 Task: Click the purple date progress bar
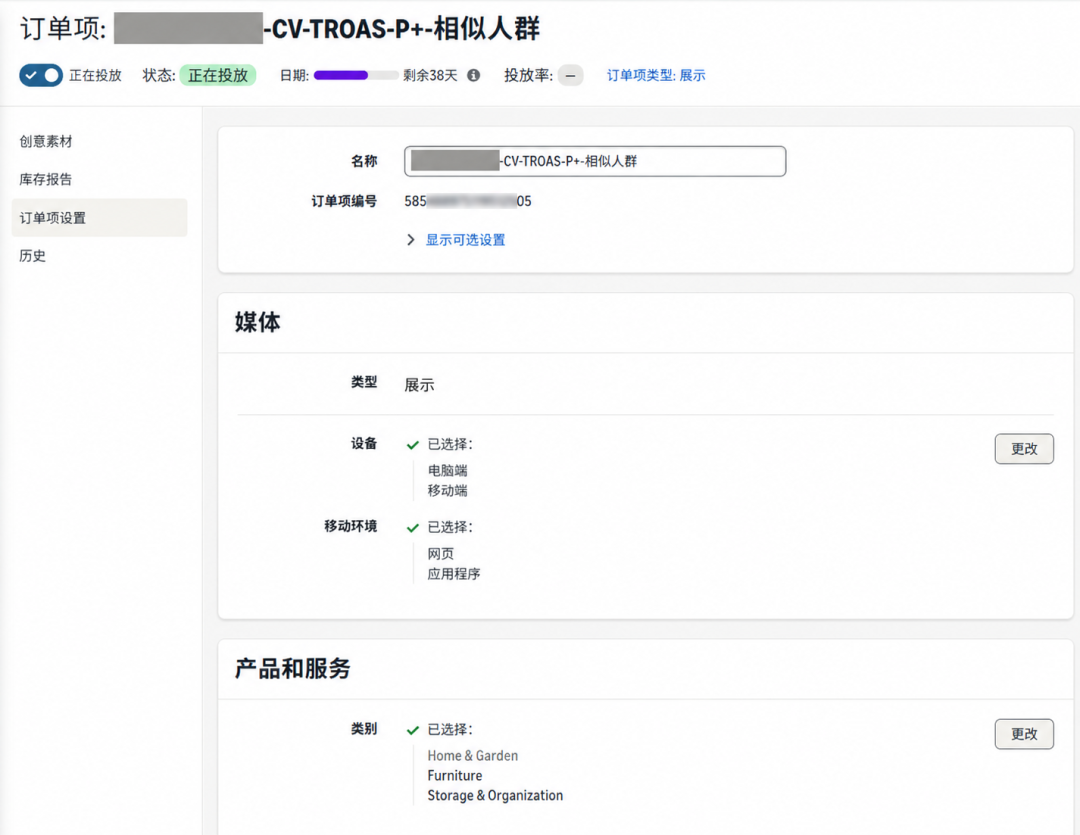[355, 75]
